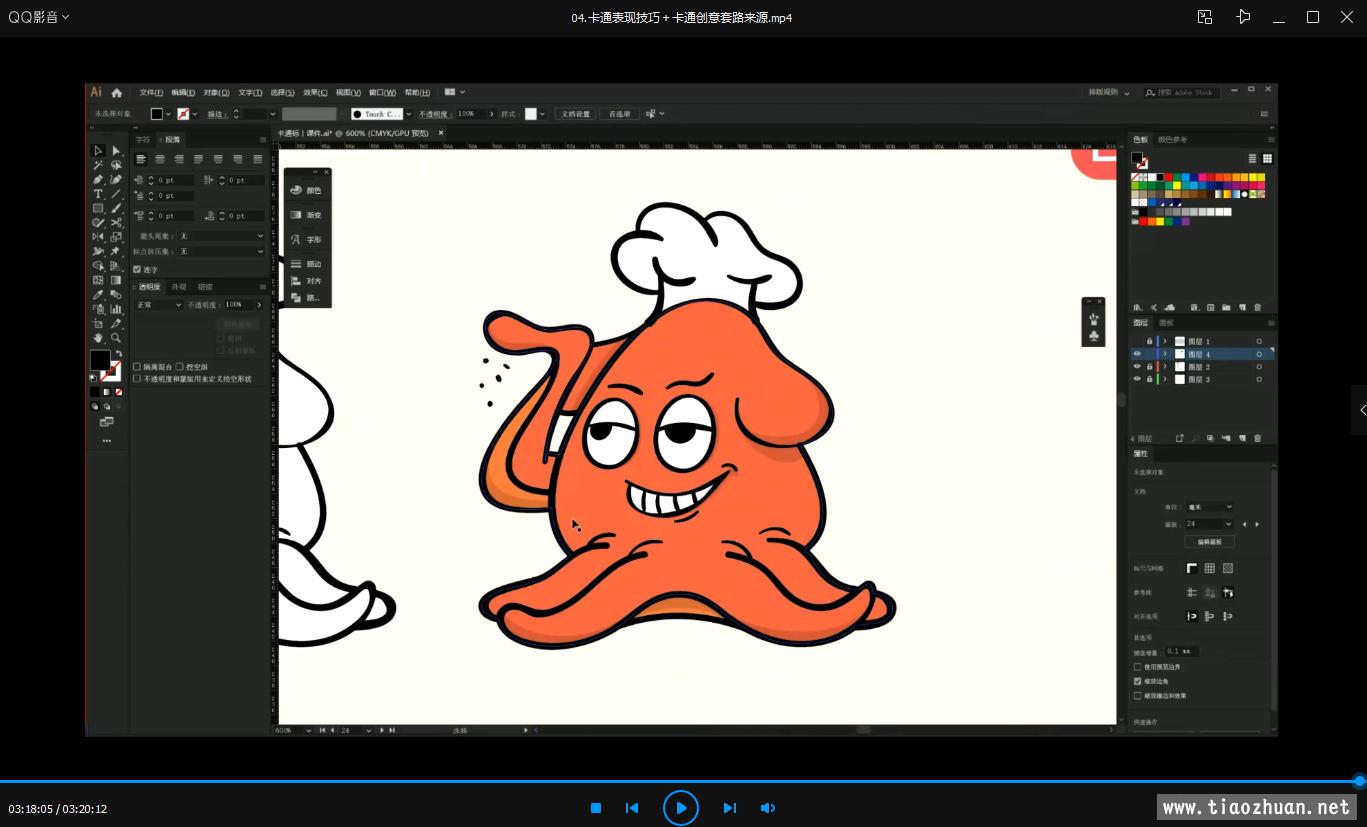Viewport: 1367px width, 827px height.
Task: Select the Pen tool
Action: point(98,180)
